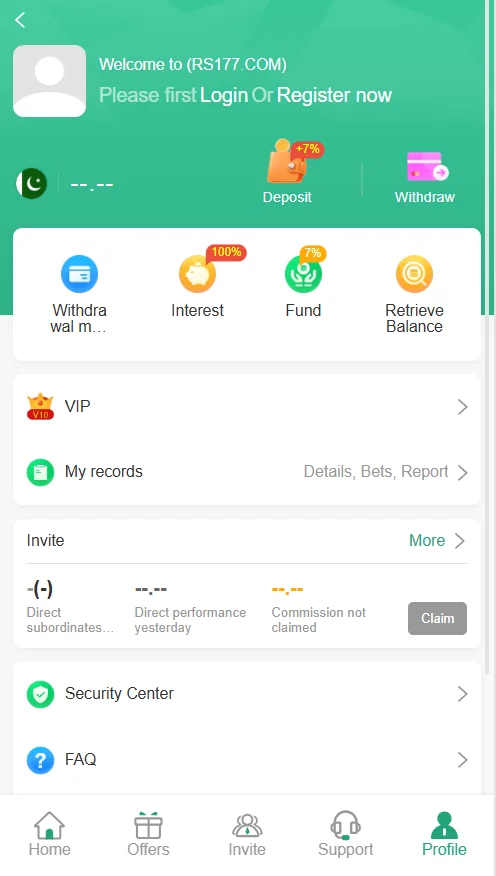The image size is (496, 876).
Task: Open the Fund icon
Action: 303,274
